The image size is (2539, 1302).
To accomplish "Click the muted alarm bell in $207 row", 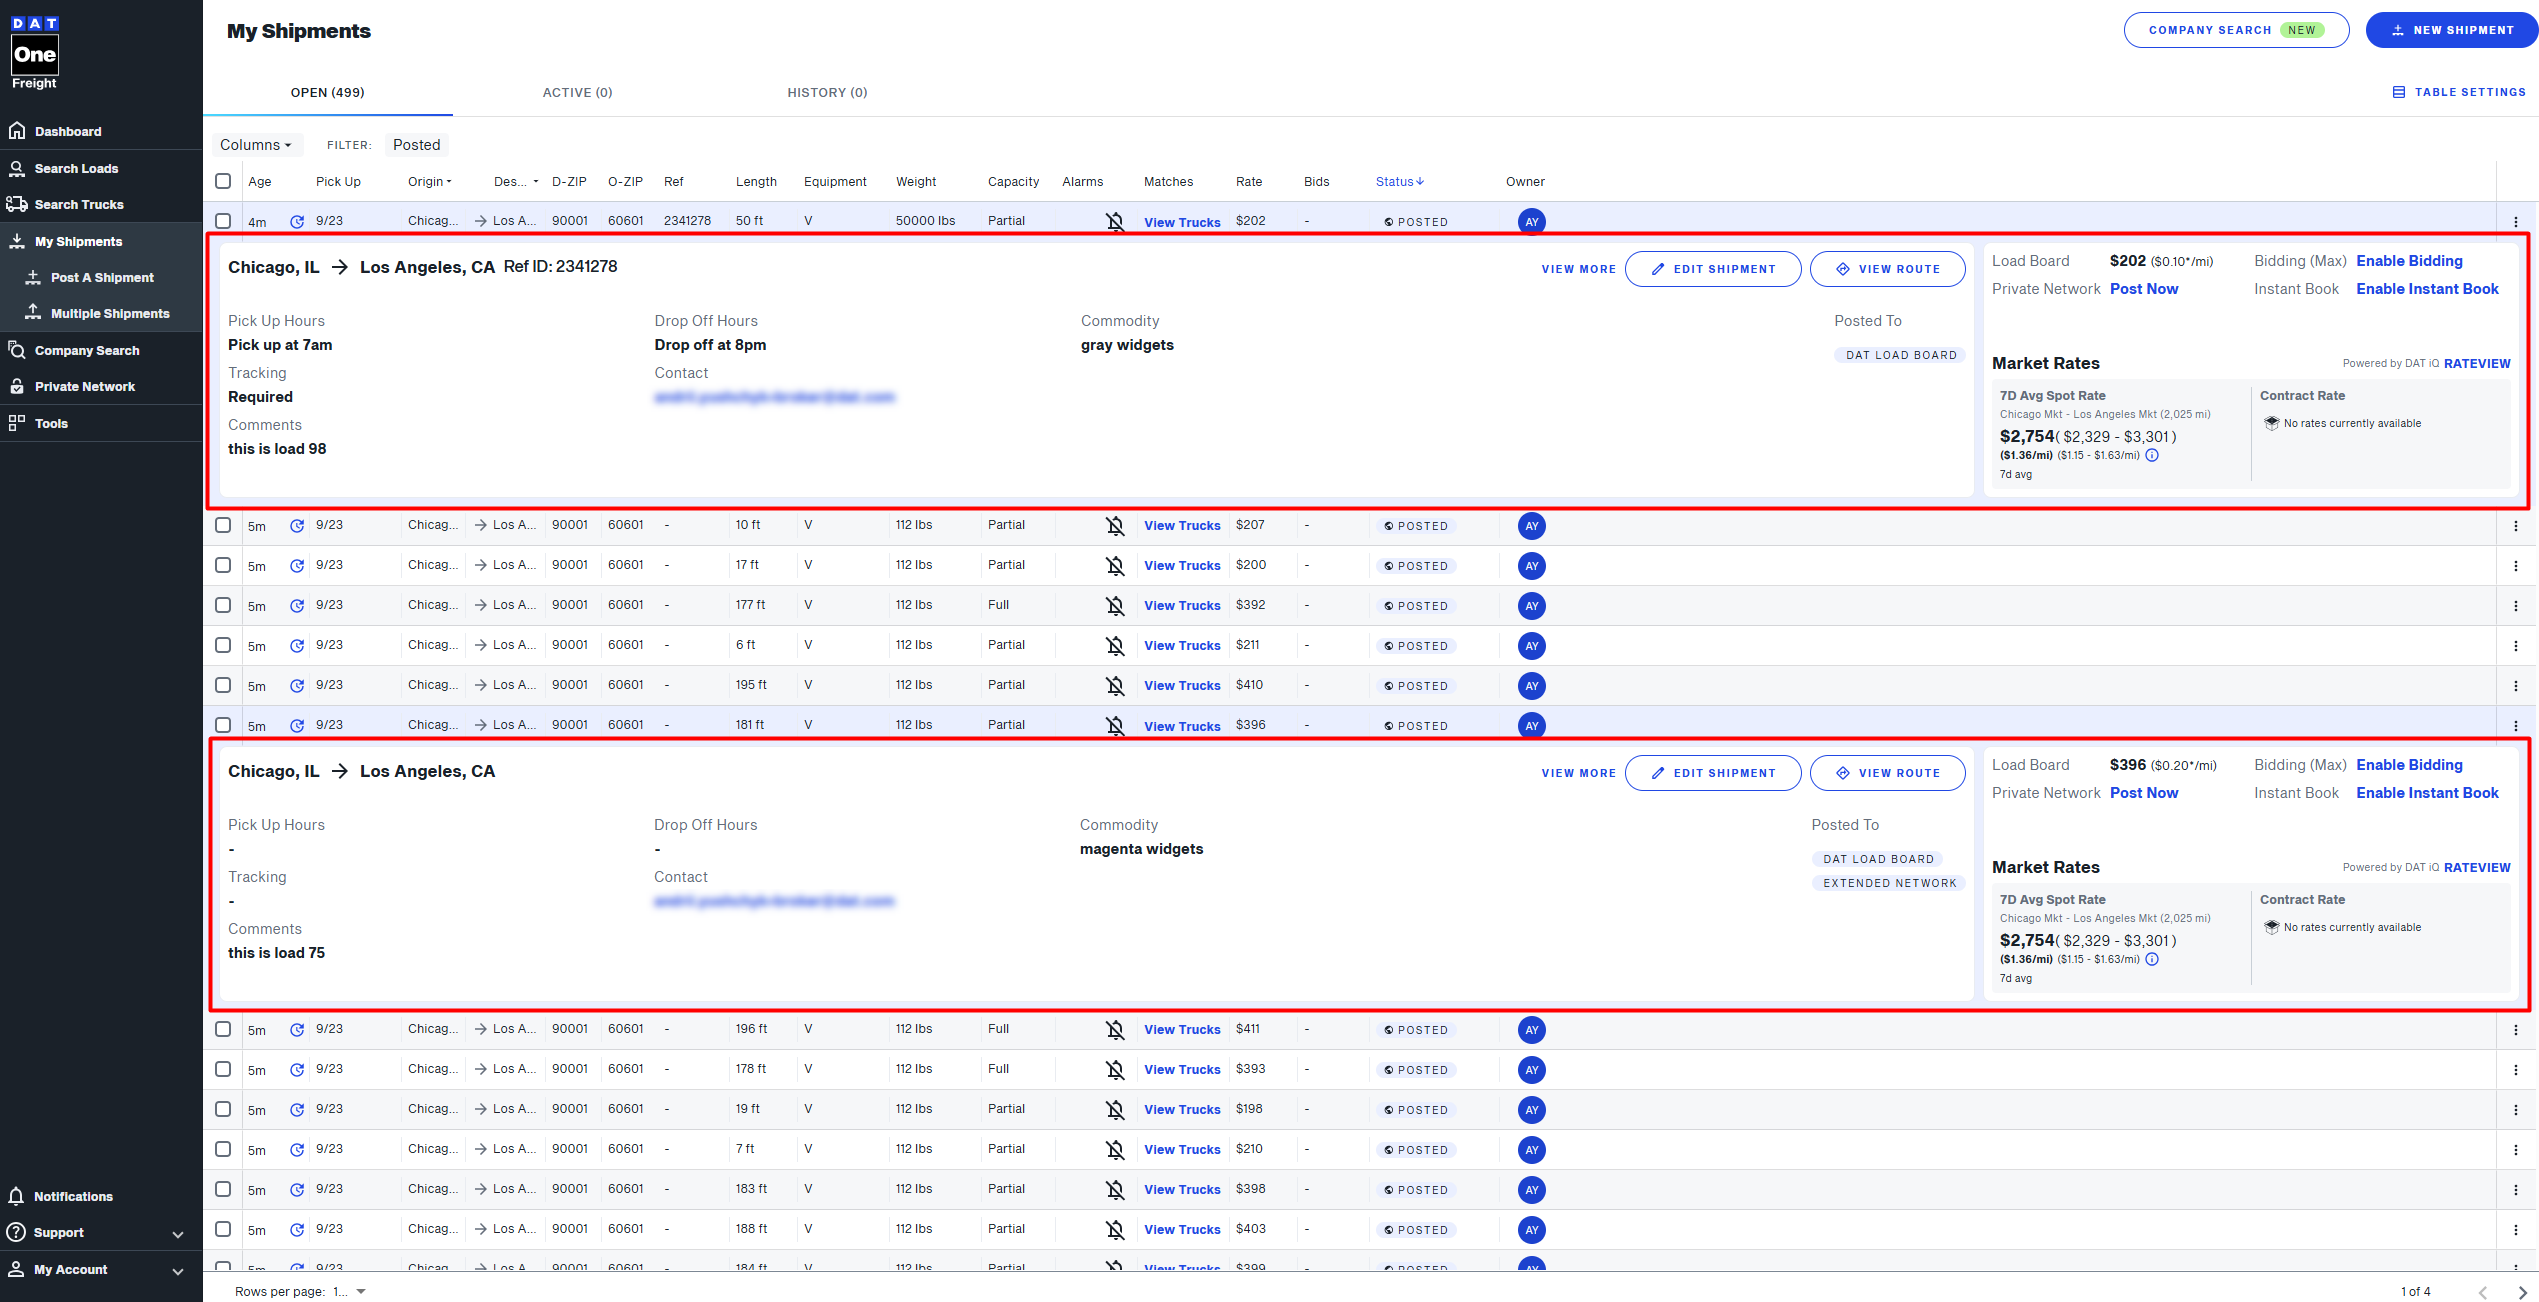I will pyautogui.click(x=1115, y=526).
